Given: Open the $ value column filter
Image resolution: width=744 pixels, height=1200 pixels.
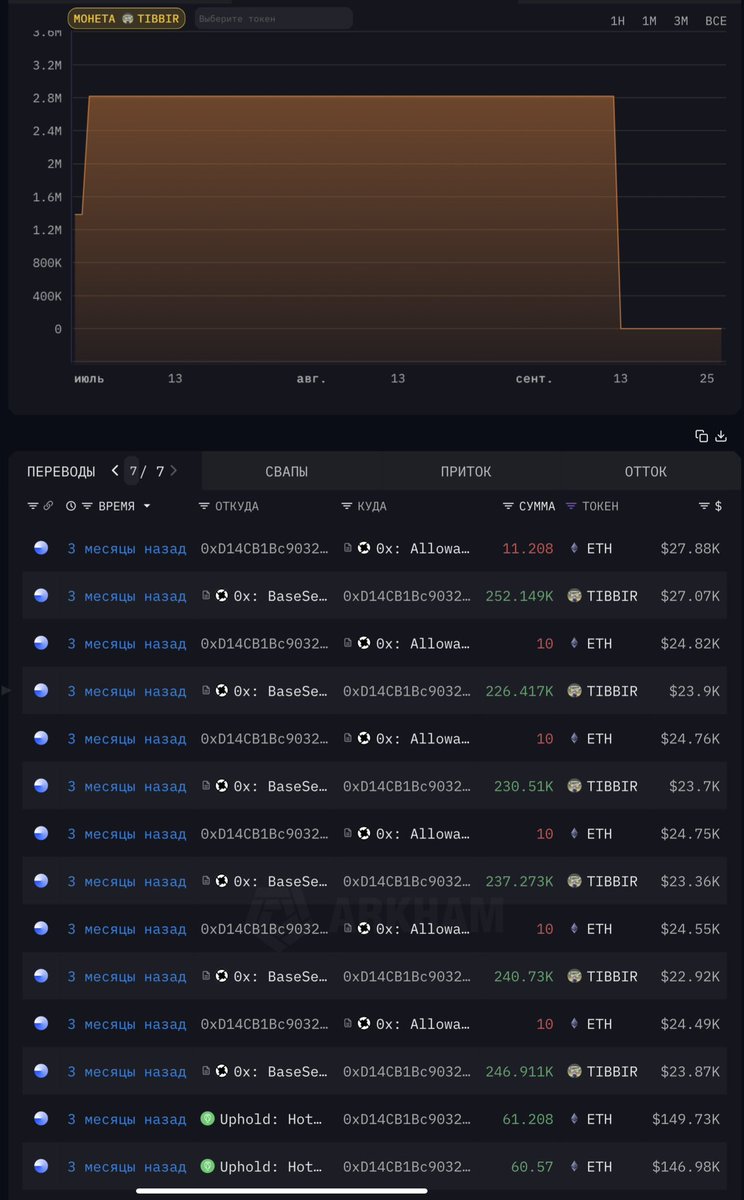Looking at the screenshot, I should [704, 506].
